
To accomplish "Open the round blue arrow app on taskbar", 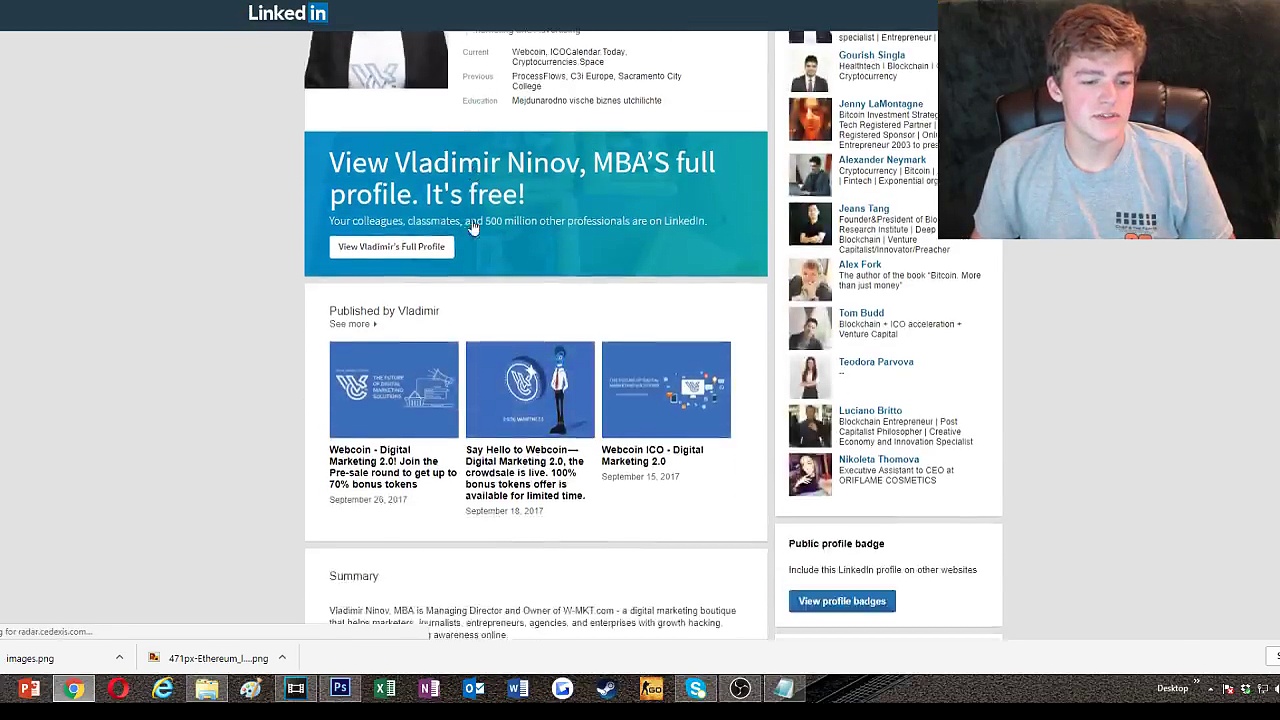I will [x=562, y=688].
